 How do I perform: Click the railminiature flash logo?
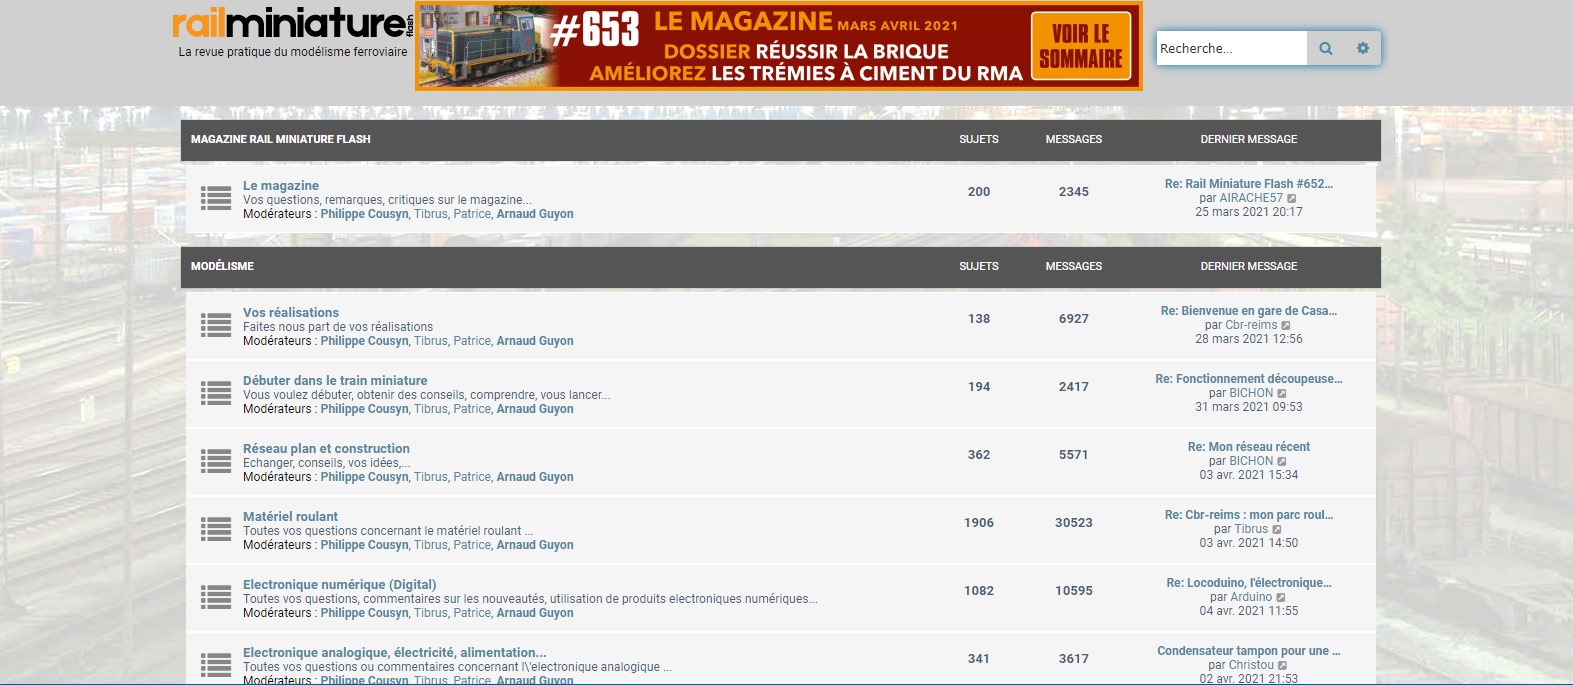[293, 24]
